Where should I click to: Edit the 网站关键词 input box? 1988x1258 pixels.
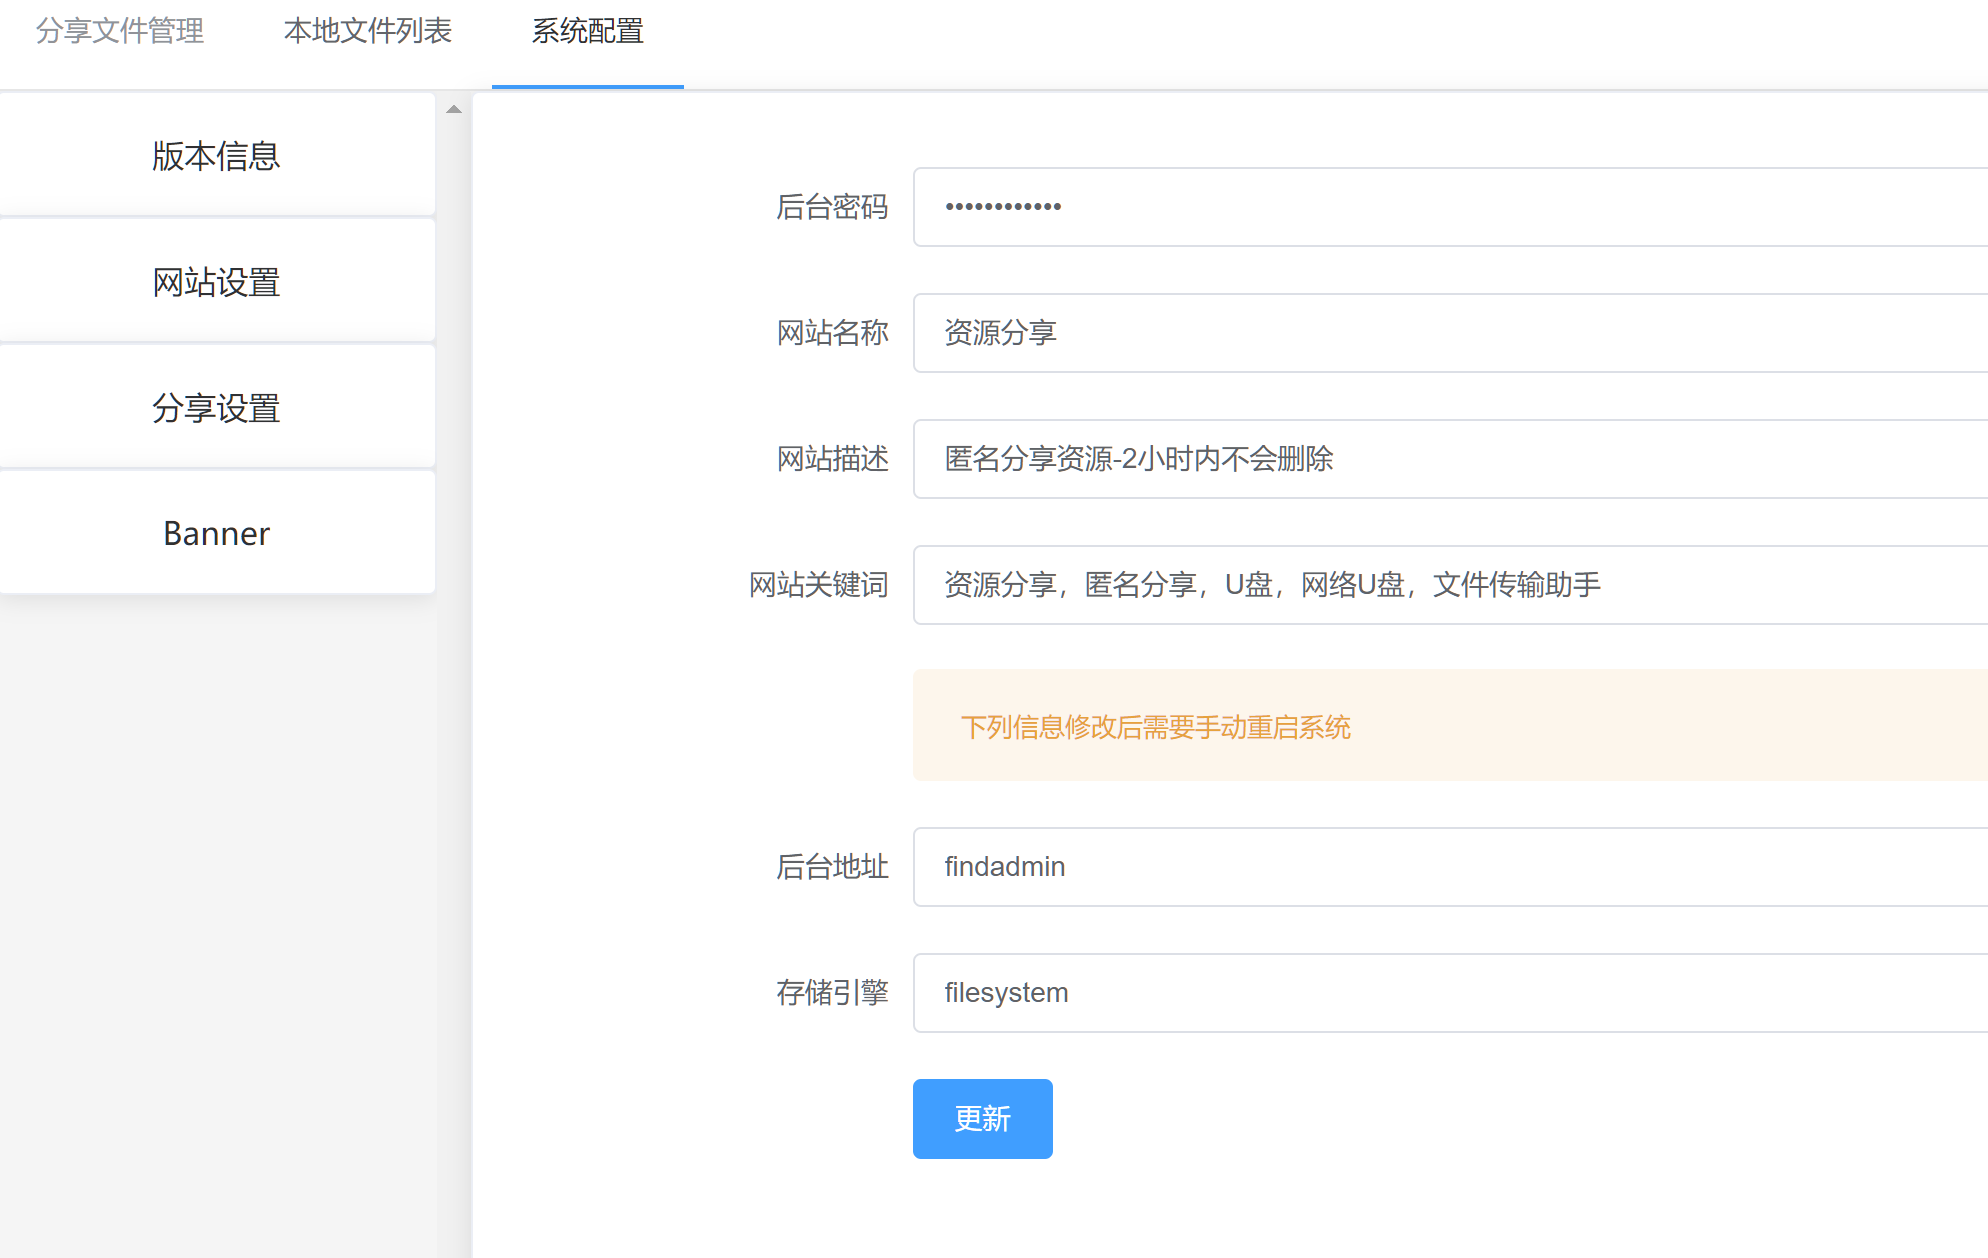(1450, 585)
